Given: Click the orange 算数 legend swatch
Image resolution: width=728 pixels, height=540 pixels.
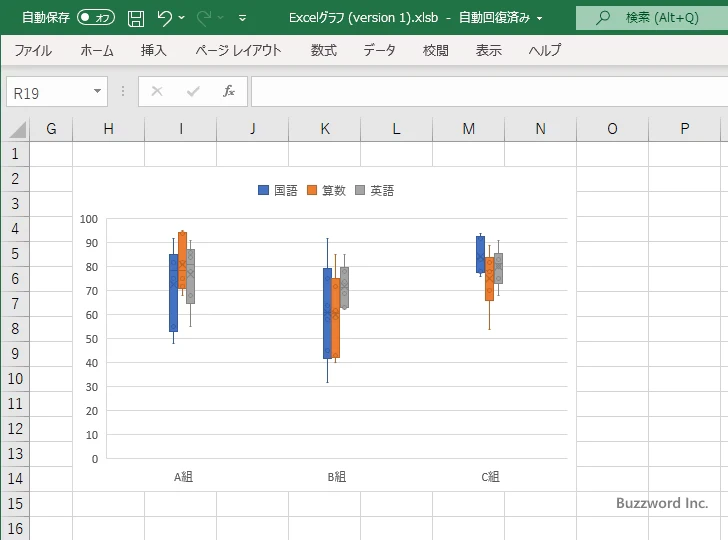Looking at the screenshot, I should point(312,190).
